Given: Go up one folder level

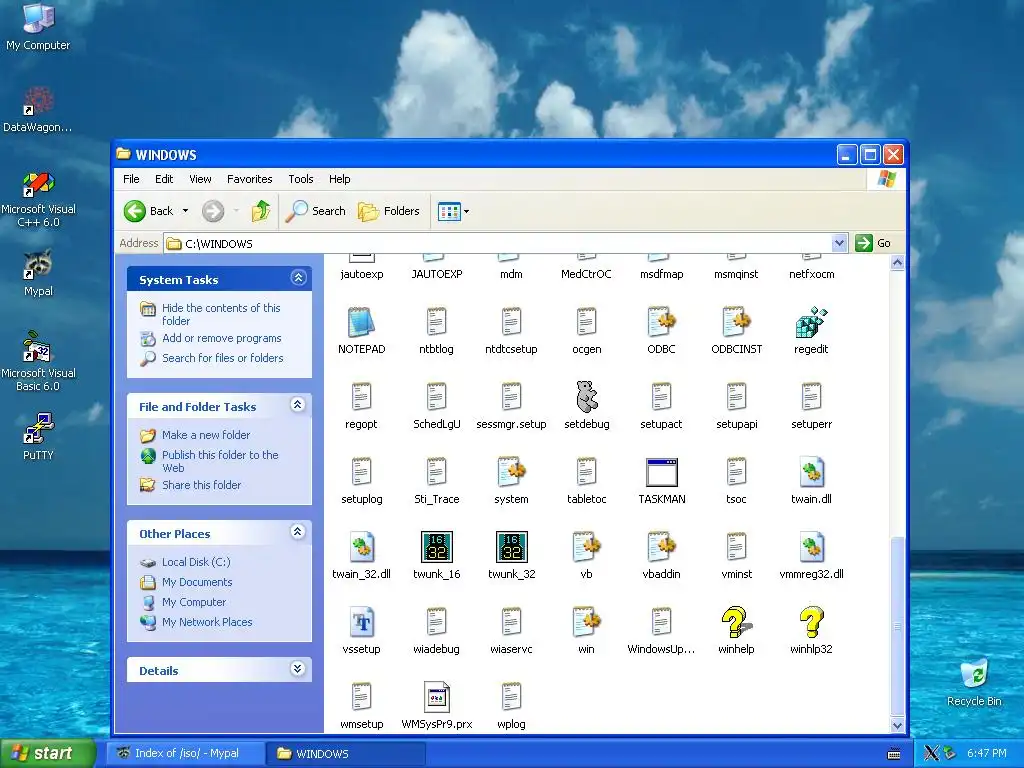Looking at the screenshot, I should 261,211.
